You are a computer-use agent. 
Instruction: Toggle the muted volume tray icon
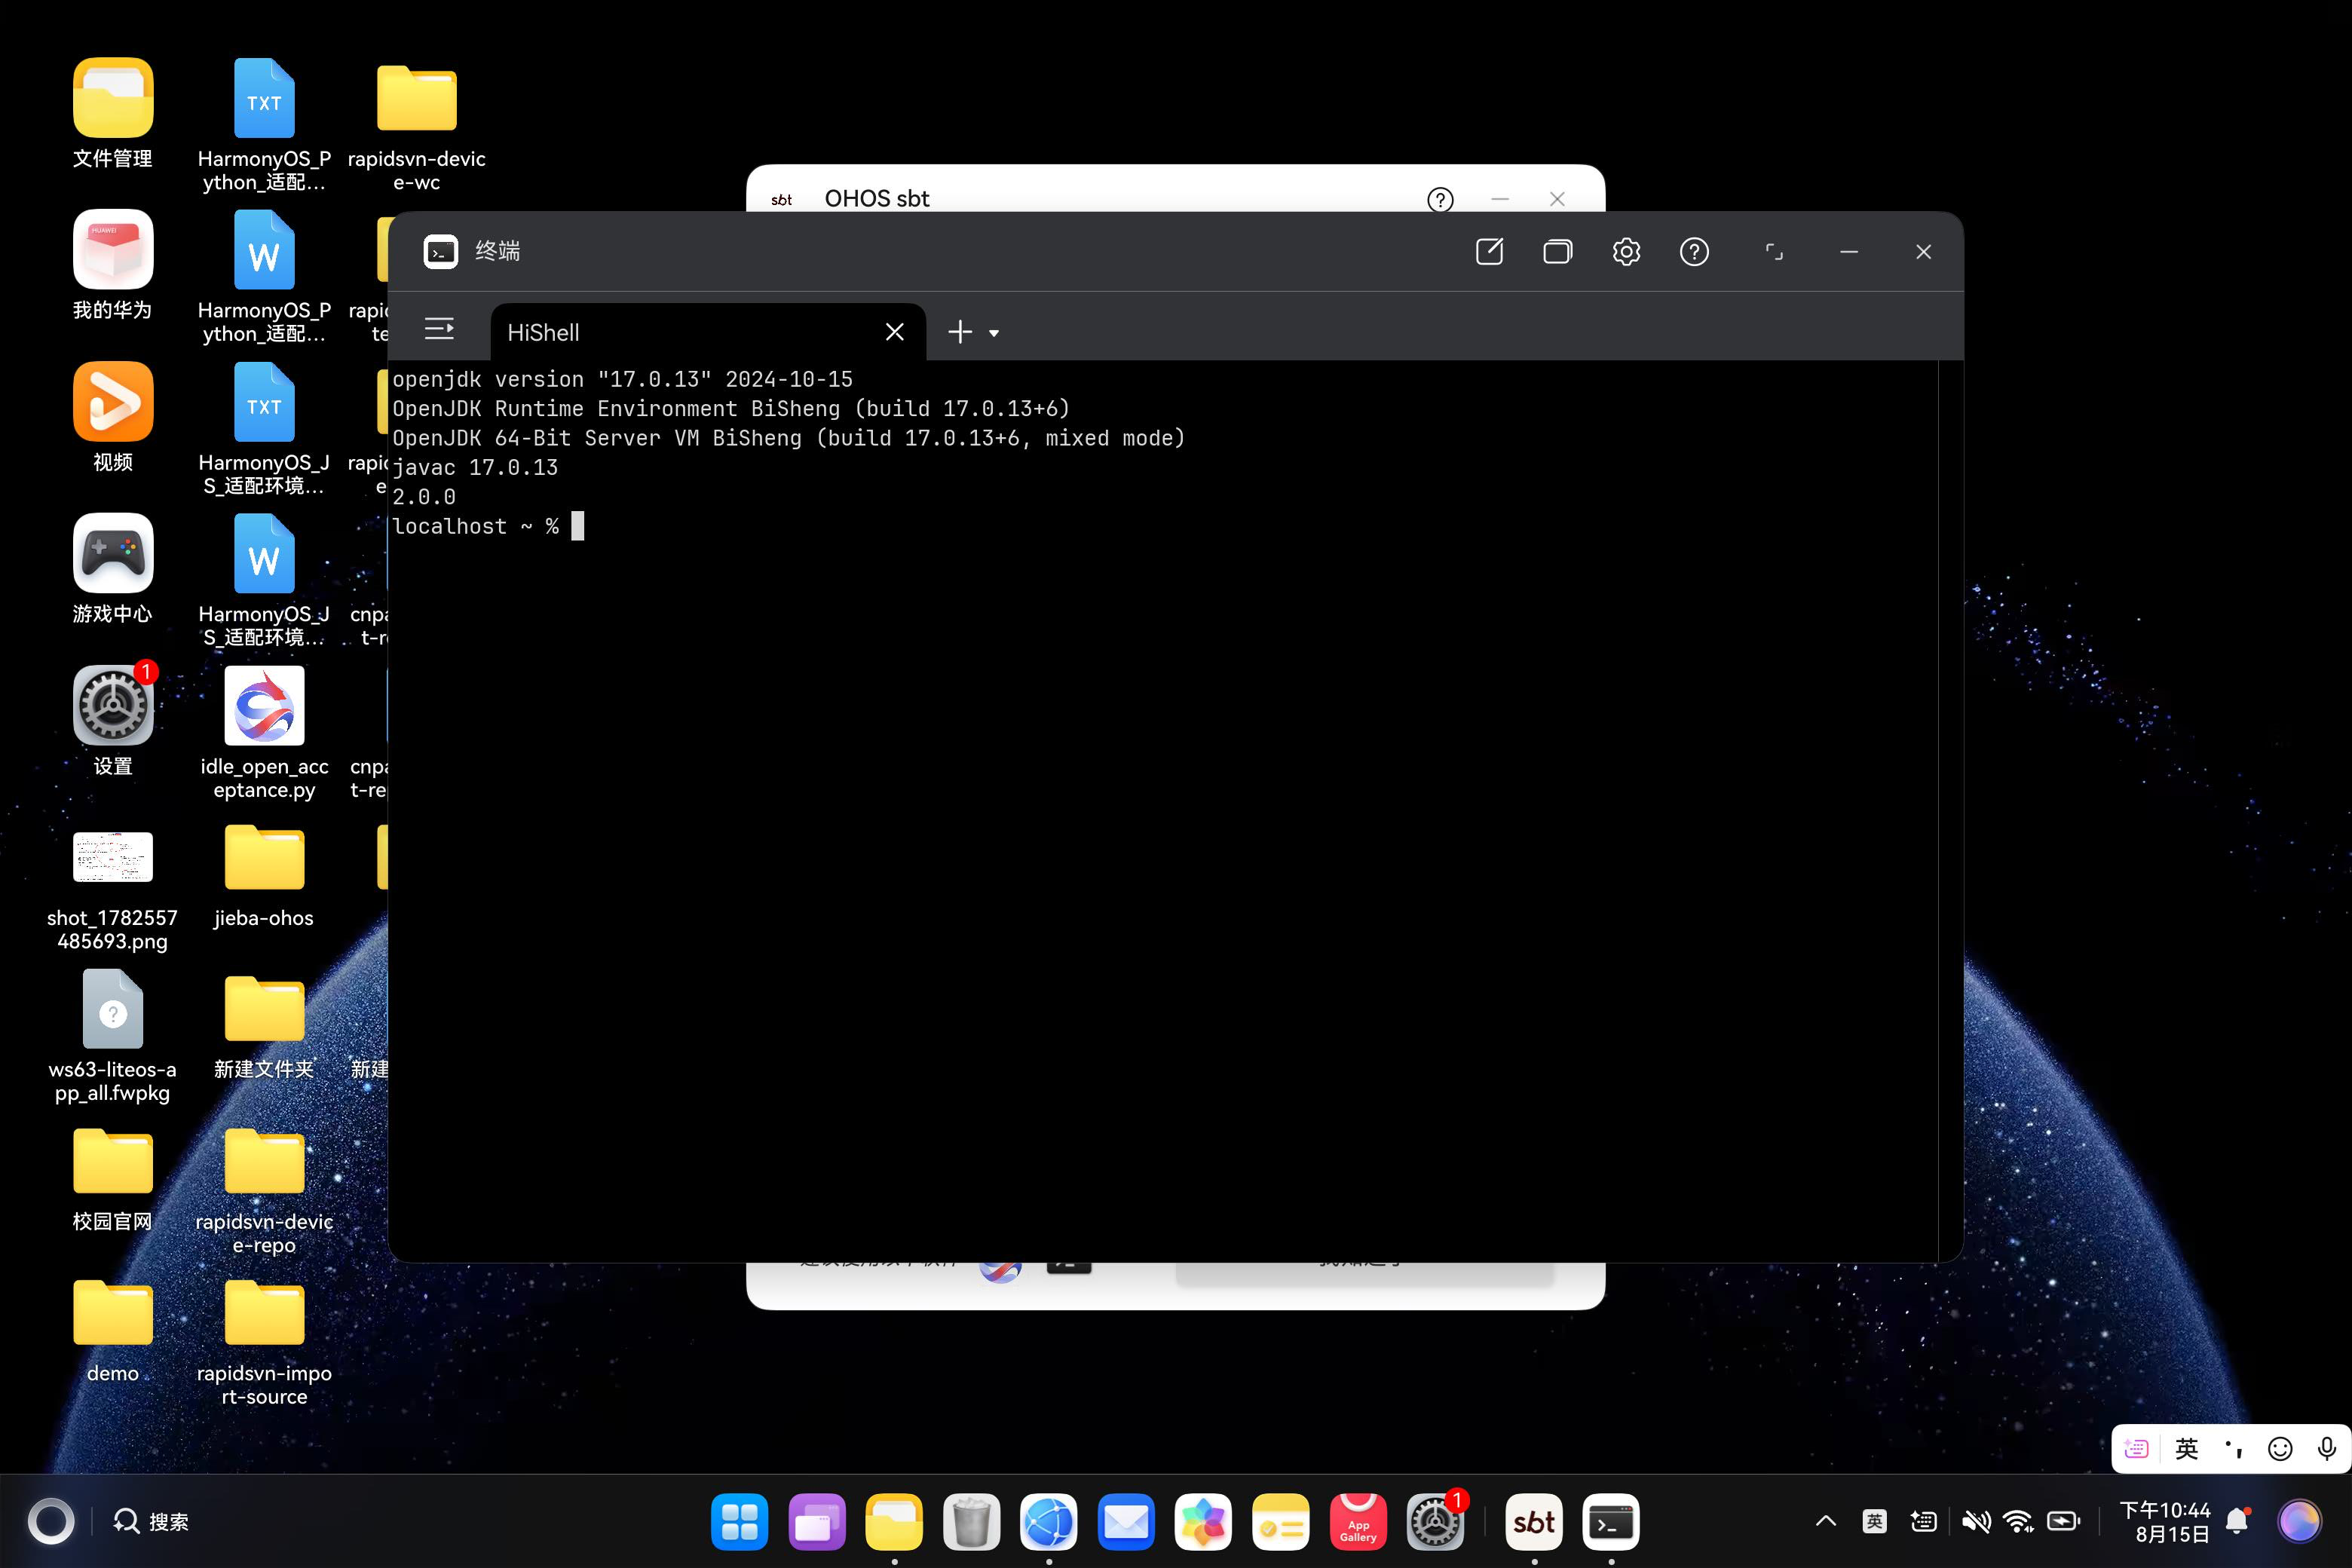point(1975,1521)
